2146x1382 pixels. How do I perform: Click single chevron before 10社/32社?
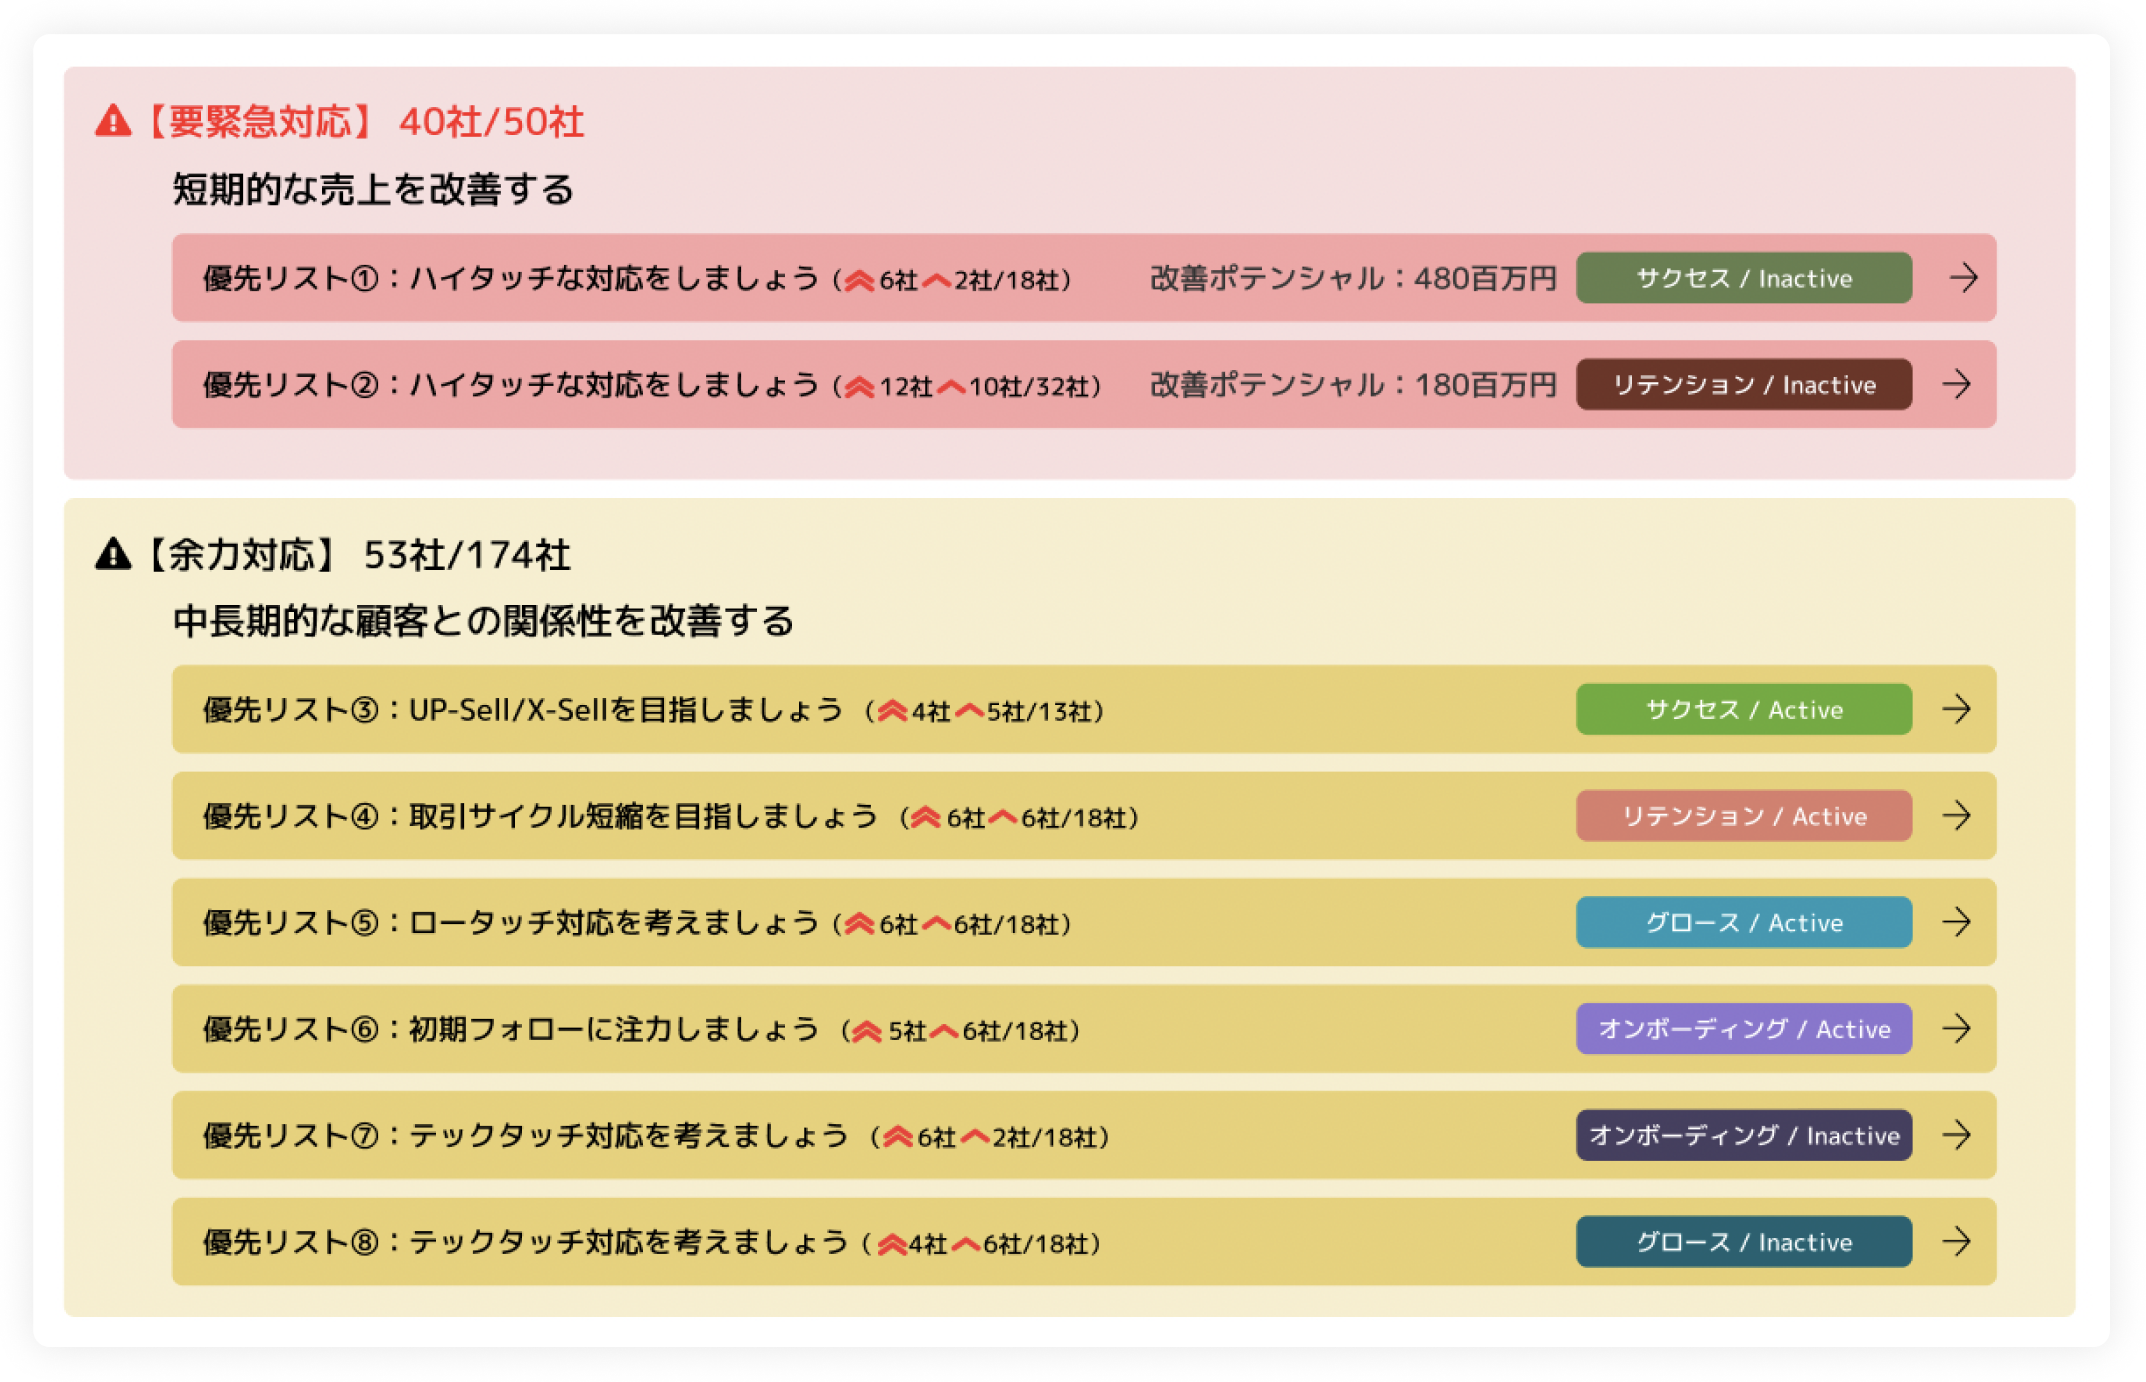click(x=952, y=387)
